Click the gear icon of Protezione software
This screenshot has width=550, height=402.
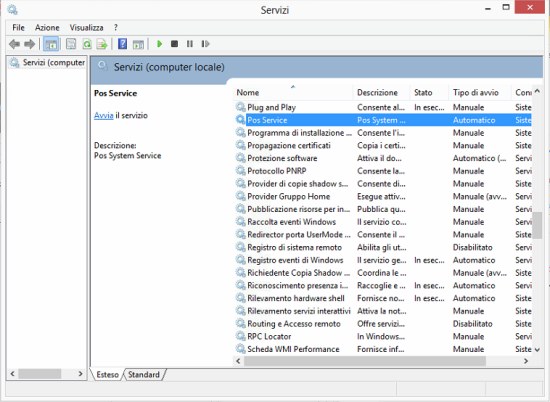[241, 158]
